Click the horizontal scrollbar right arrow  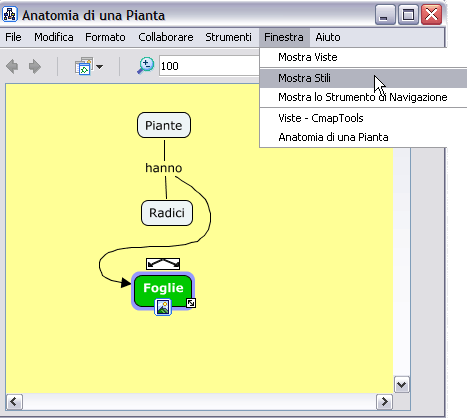[x=385, y=401]
